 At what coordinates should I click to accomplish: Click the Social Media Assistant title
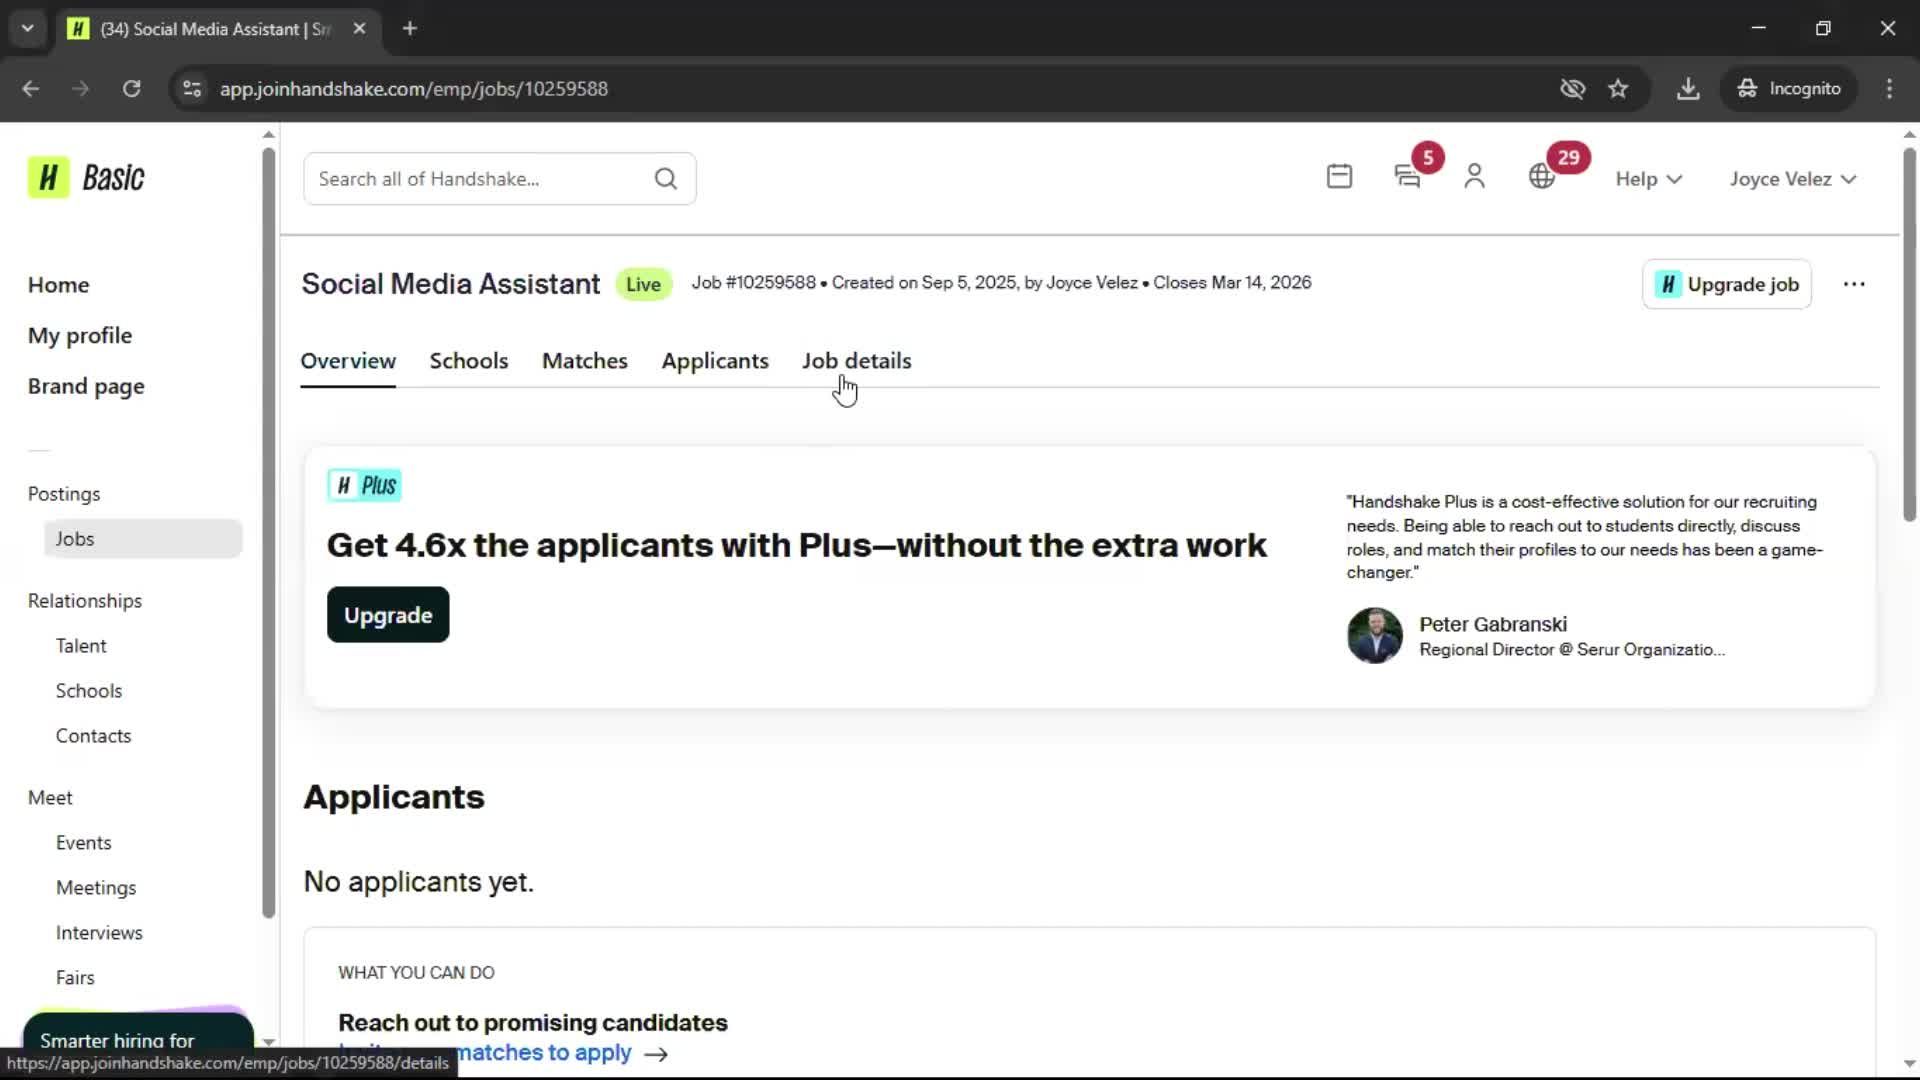point(451,284)
